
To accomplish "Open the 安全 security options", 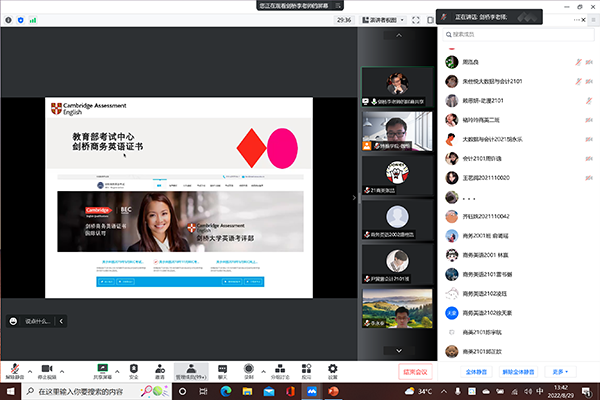I will tap(132, 367).
